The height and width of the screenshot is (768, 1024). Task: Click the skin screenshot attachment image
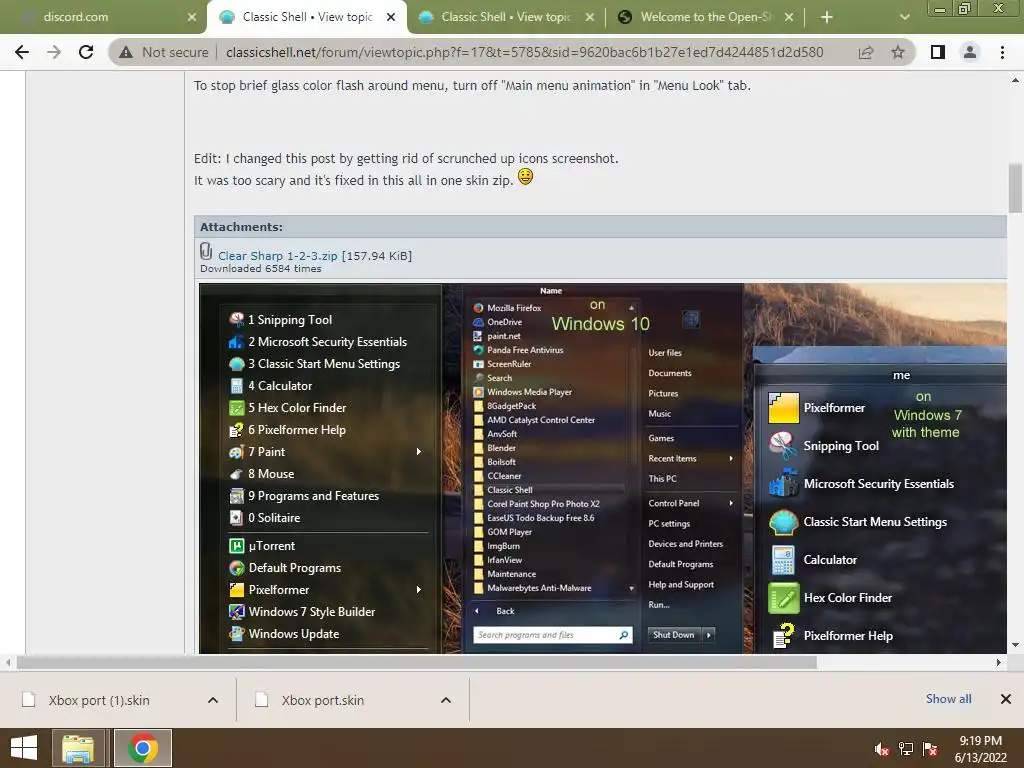click(x=602, y=468)
